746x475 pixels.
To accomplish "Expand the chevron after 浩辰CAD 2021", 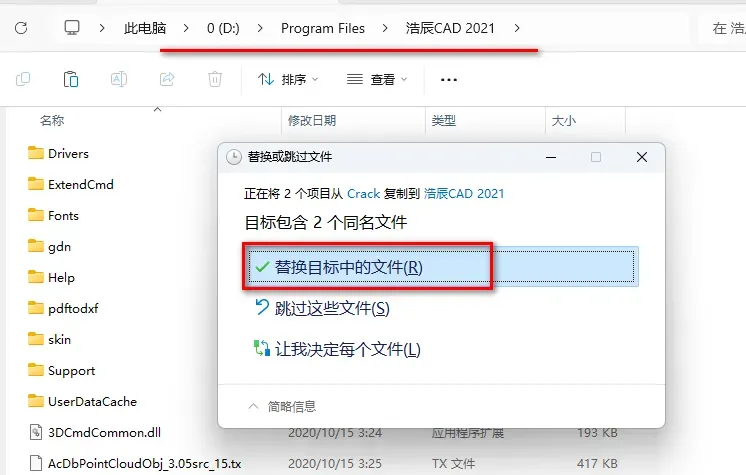I will [517, 29].
